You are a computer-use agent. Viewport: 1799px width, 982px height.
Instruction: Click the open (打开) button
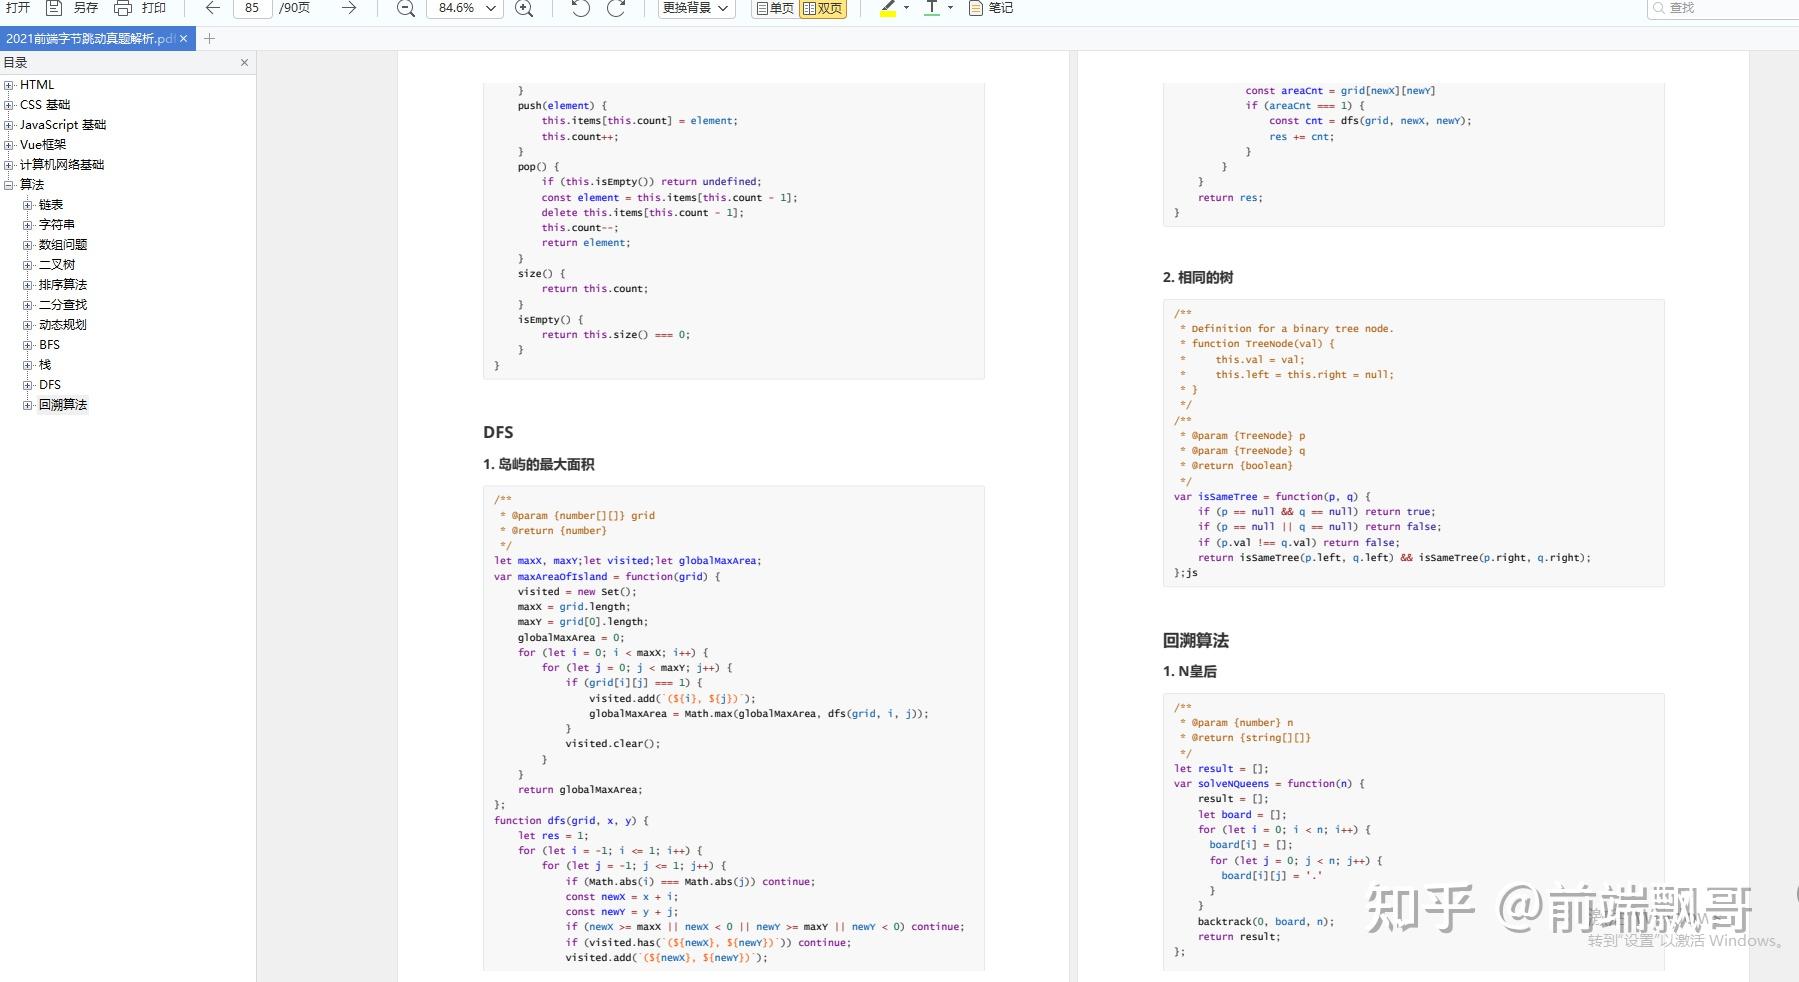pos(17,8)
